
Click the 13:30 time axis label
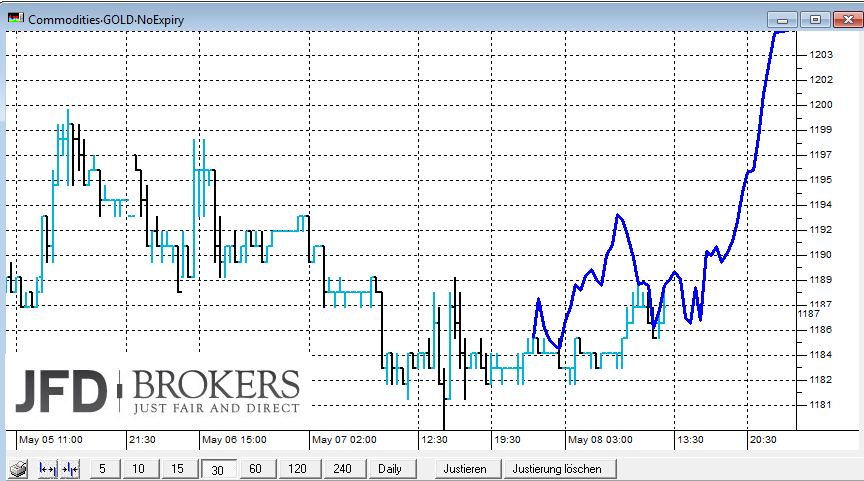click(x=690, y=440)
